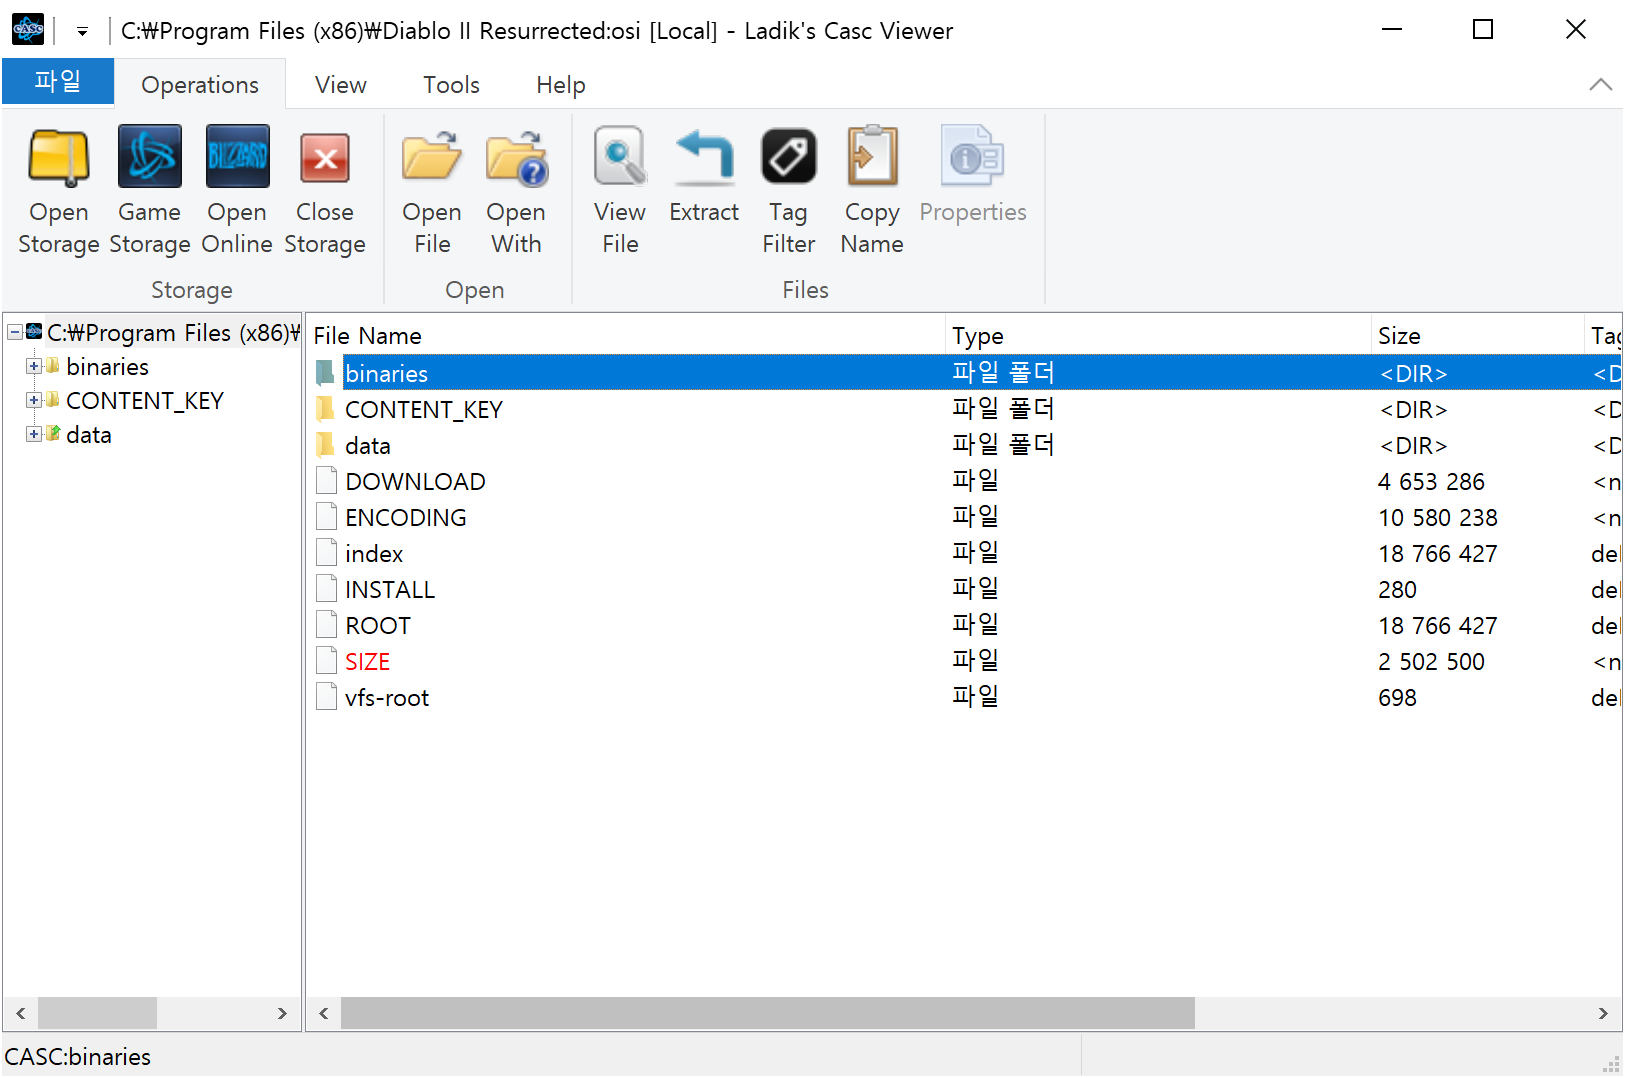Open the Tag Filter tool
Screen dimensions: 1625x1078
tap(789, 190)
